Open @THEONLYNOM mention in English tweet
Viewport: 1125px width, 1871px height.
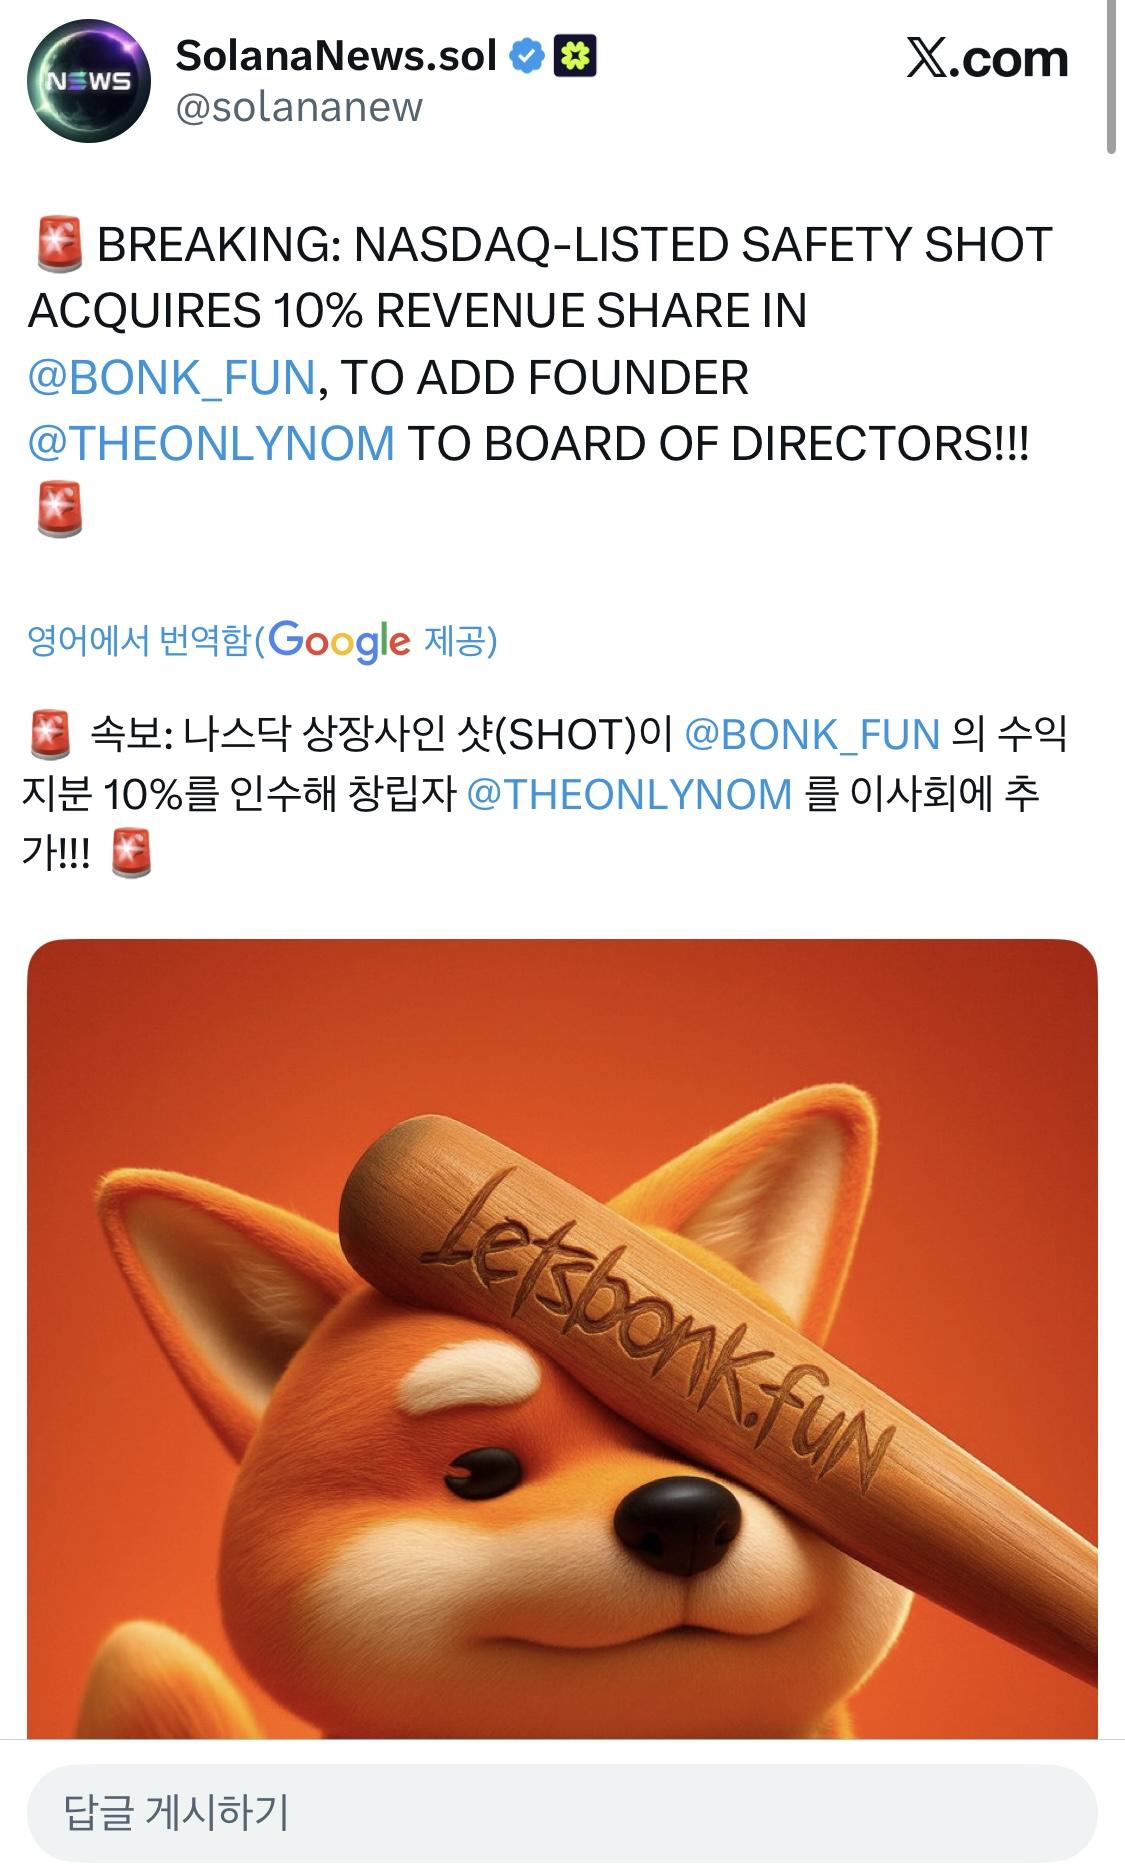coord(211,444)
